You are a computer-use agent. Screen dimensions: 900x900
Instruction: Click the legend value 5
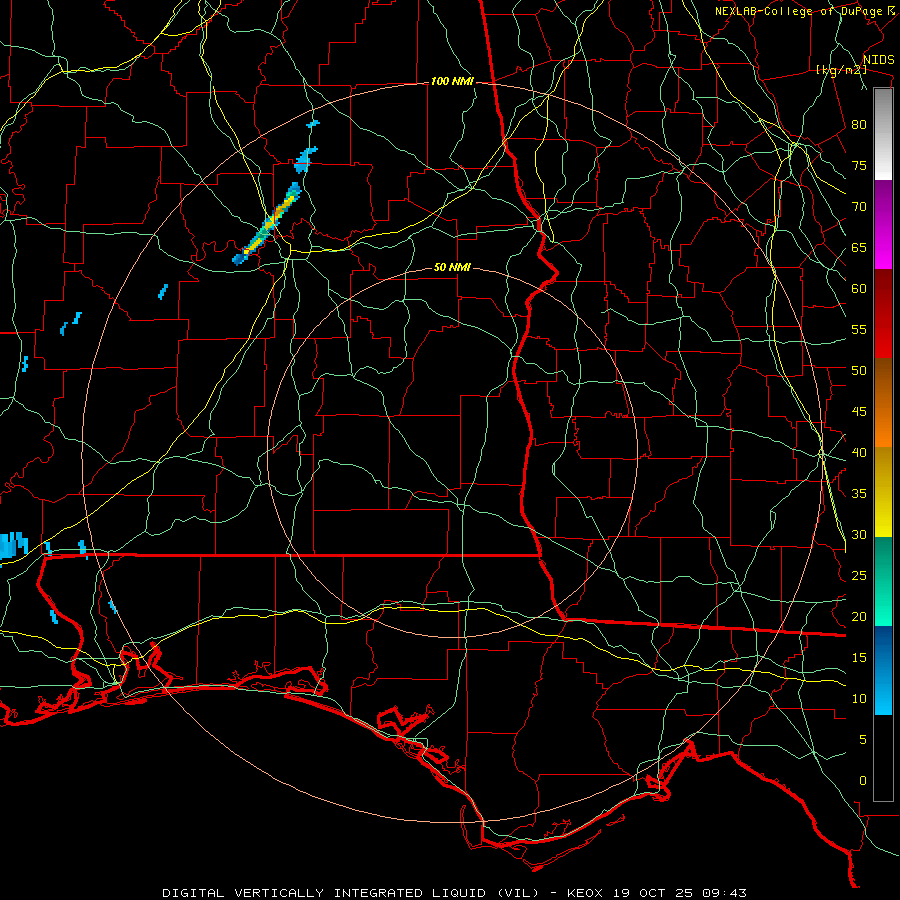pyautogui.click(x=863, y=740)
